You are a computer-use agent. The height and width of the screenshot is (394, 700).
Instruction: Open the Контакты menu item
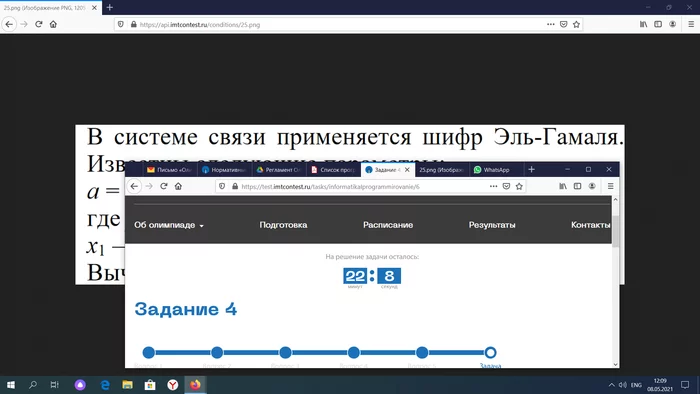(x=590, y=225)
